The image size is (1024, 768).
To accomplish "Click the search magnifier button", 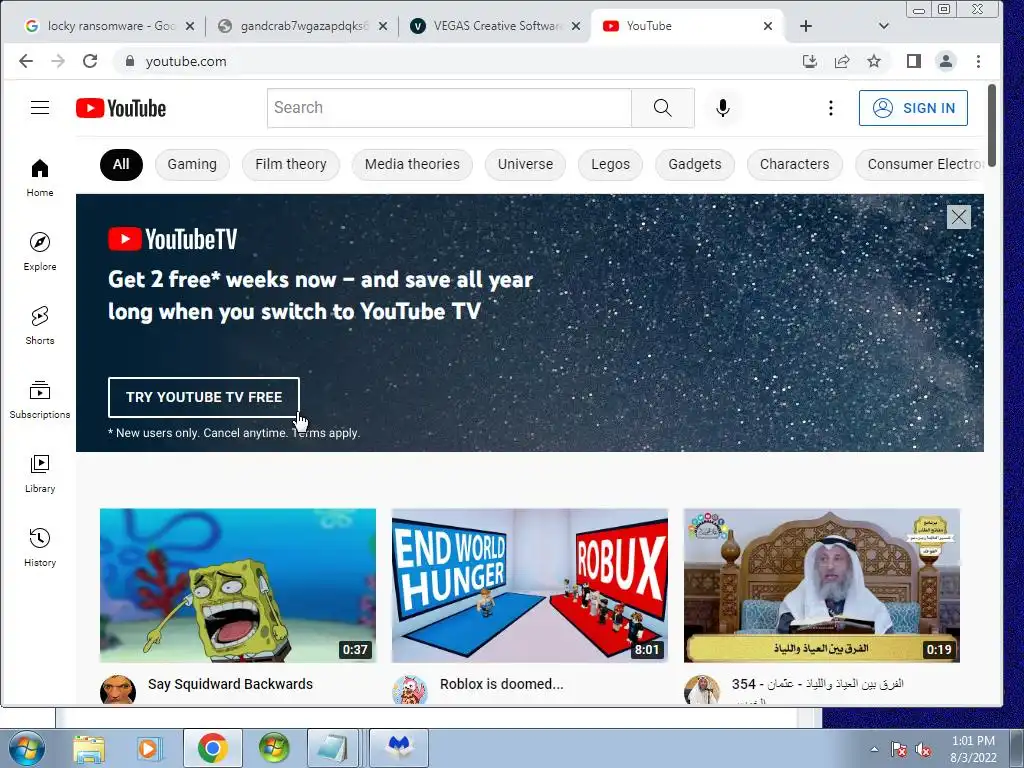I will pos(662,108).
